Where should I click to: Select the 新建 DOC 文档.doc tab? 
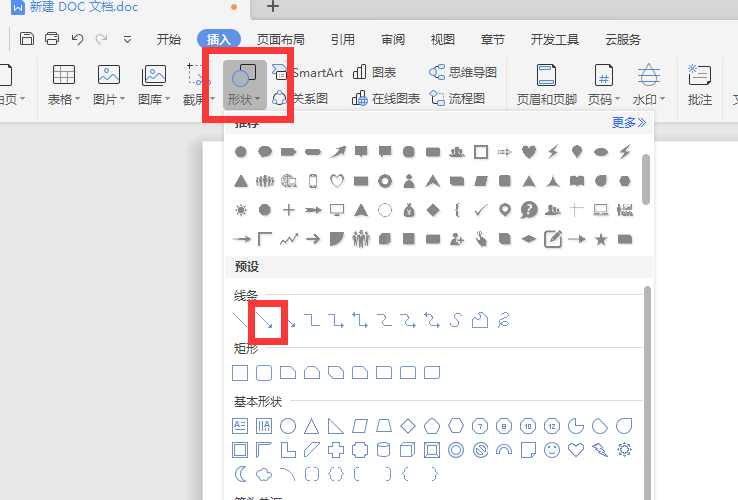(84, 7)
